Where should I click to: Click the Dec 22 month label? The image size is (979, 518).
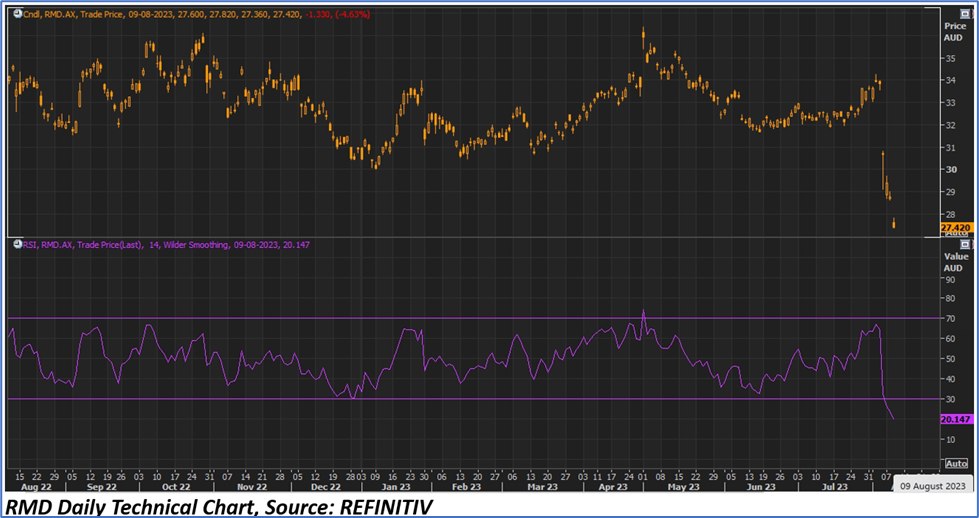pyautogui.click(x=327, y=487)
